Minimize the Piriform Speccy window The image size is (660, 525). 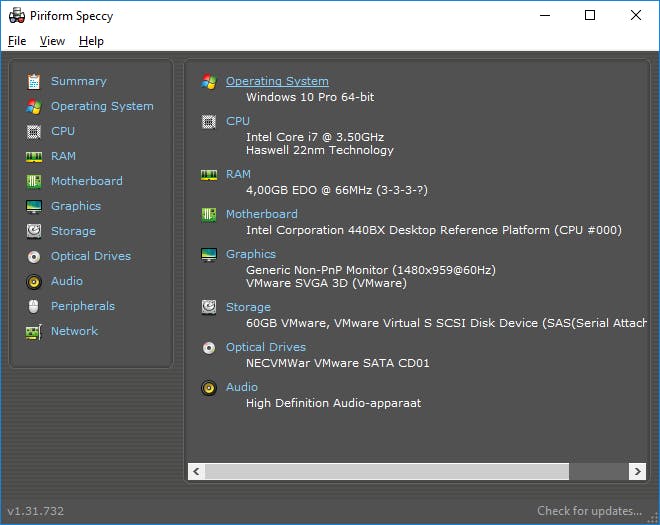point(545,15)
